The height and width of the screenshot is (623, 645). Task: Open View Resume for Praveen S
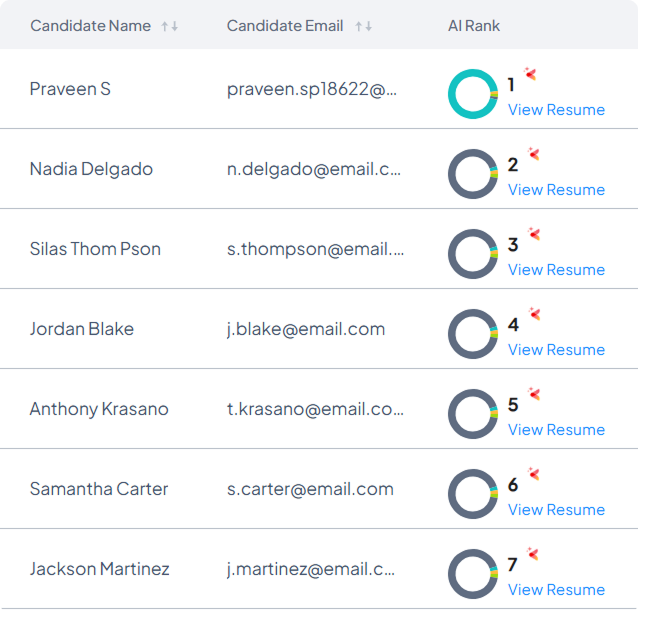point(556,110)
